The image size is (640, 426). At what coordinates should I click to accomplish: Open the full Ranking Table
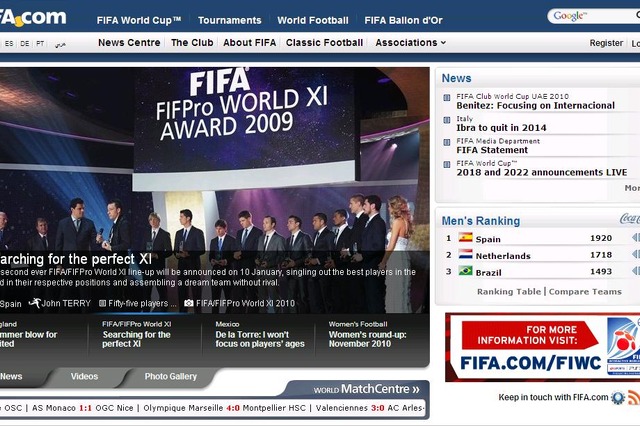click(509, 291)
